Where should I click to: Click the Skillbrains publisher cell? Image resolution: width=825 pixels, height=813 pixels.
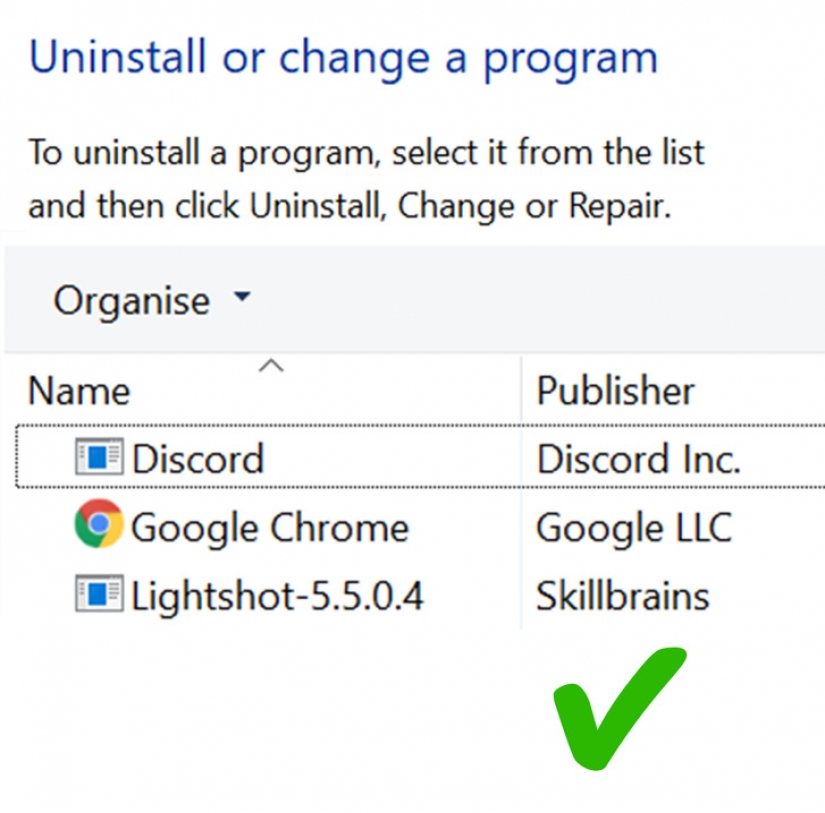[x=622, y=597]
